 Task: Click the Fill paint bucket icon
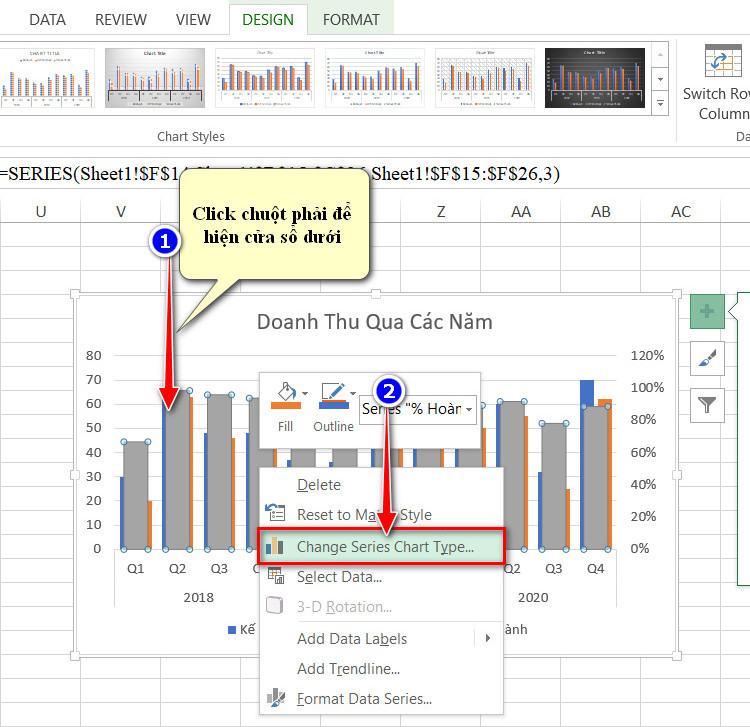(286, 396)
